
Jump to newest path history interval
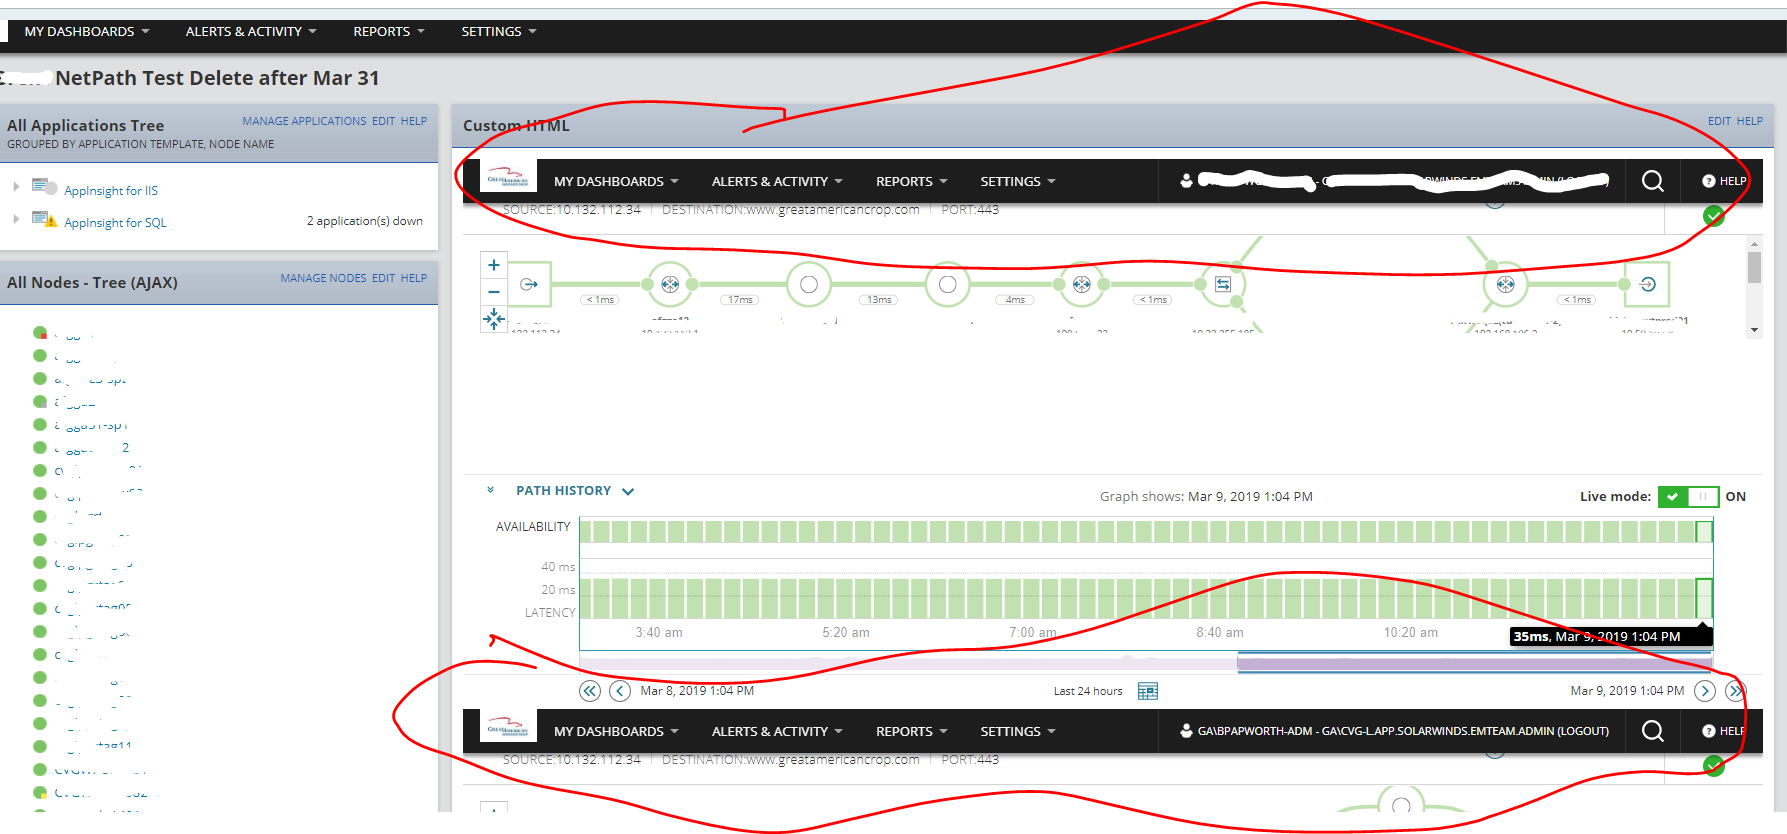point(1735,691)
